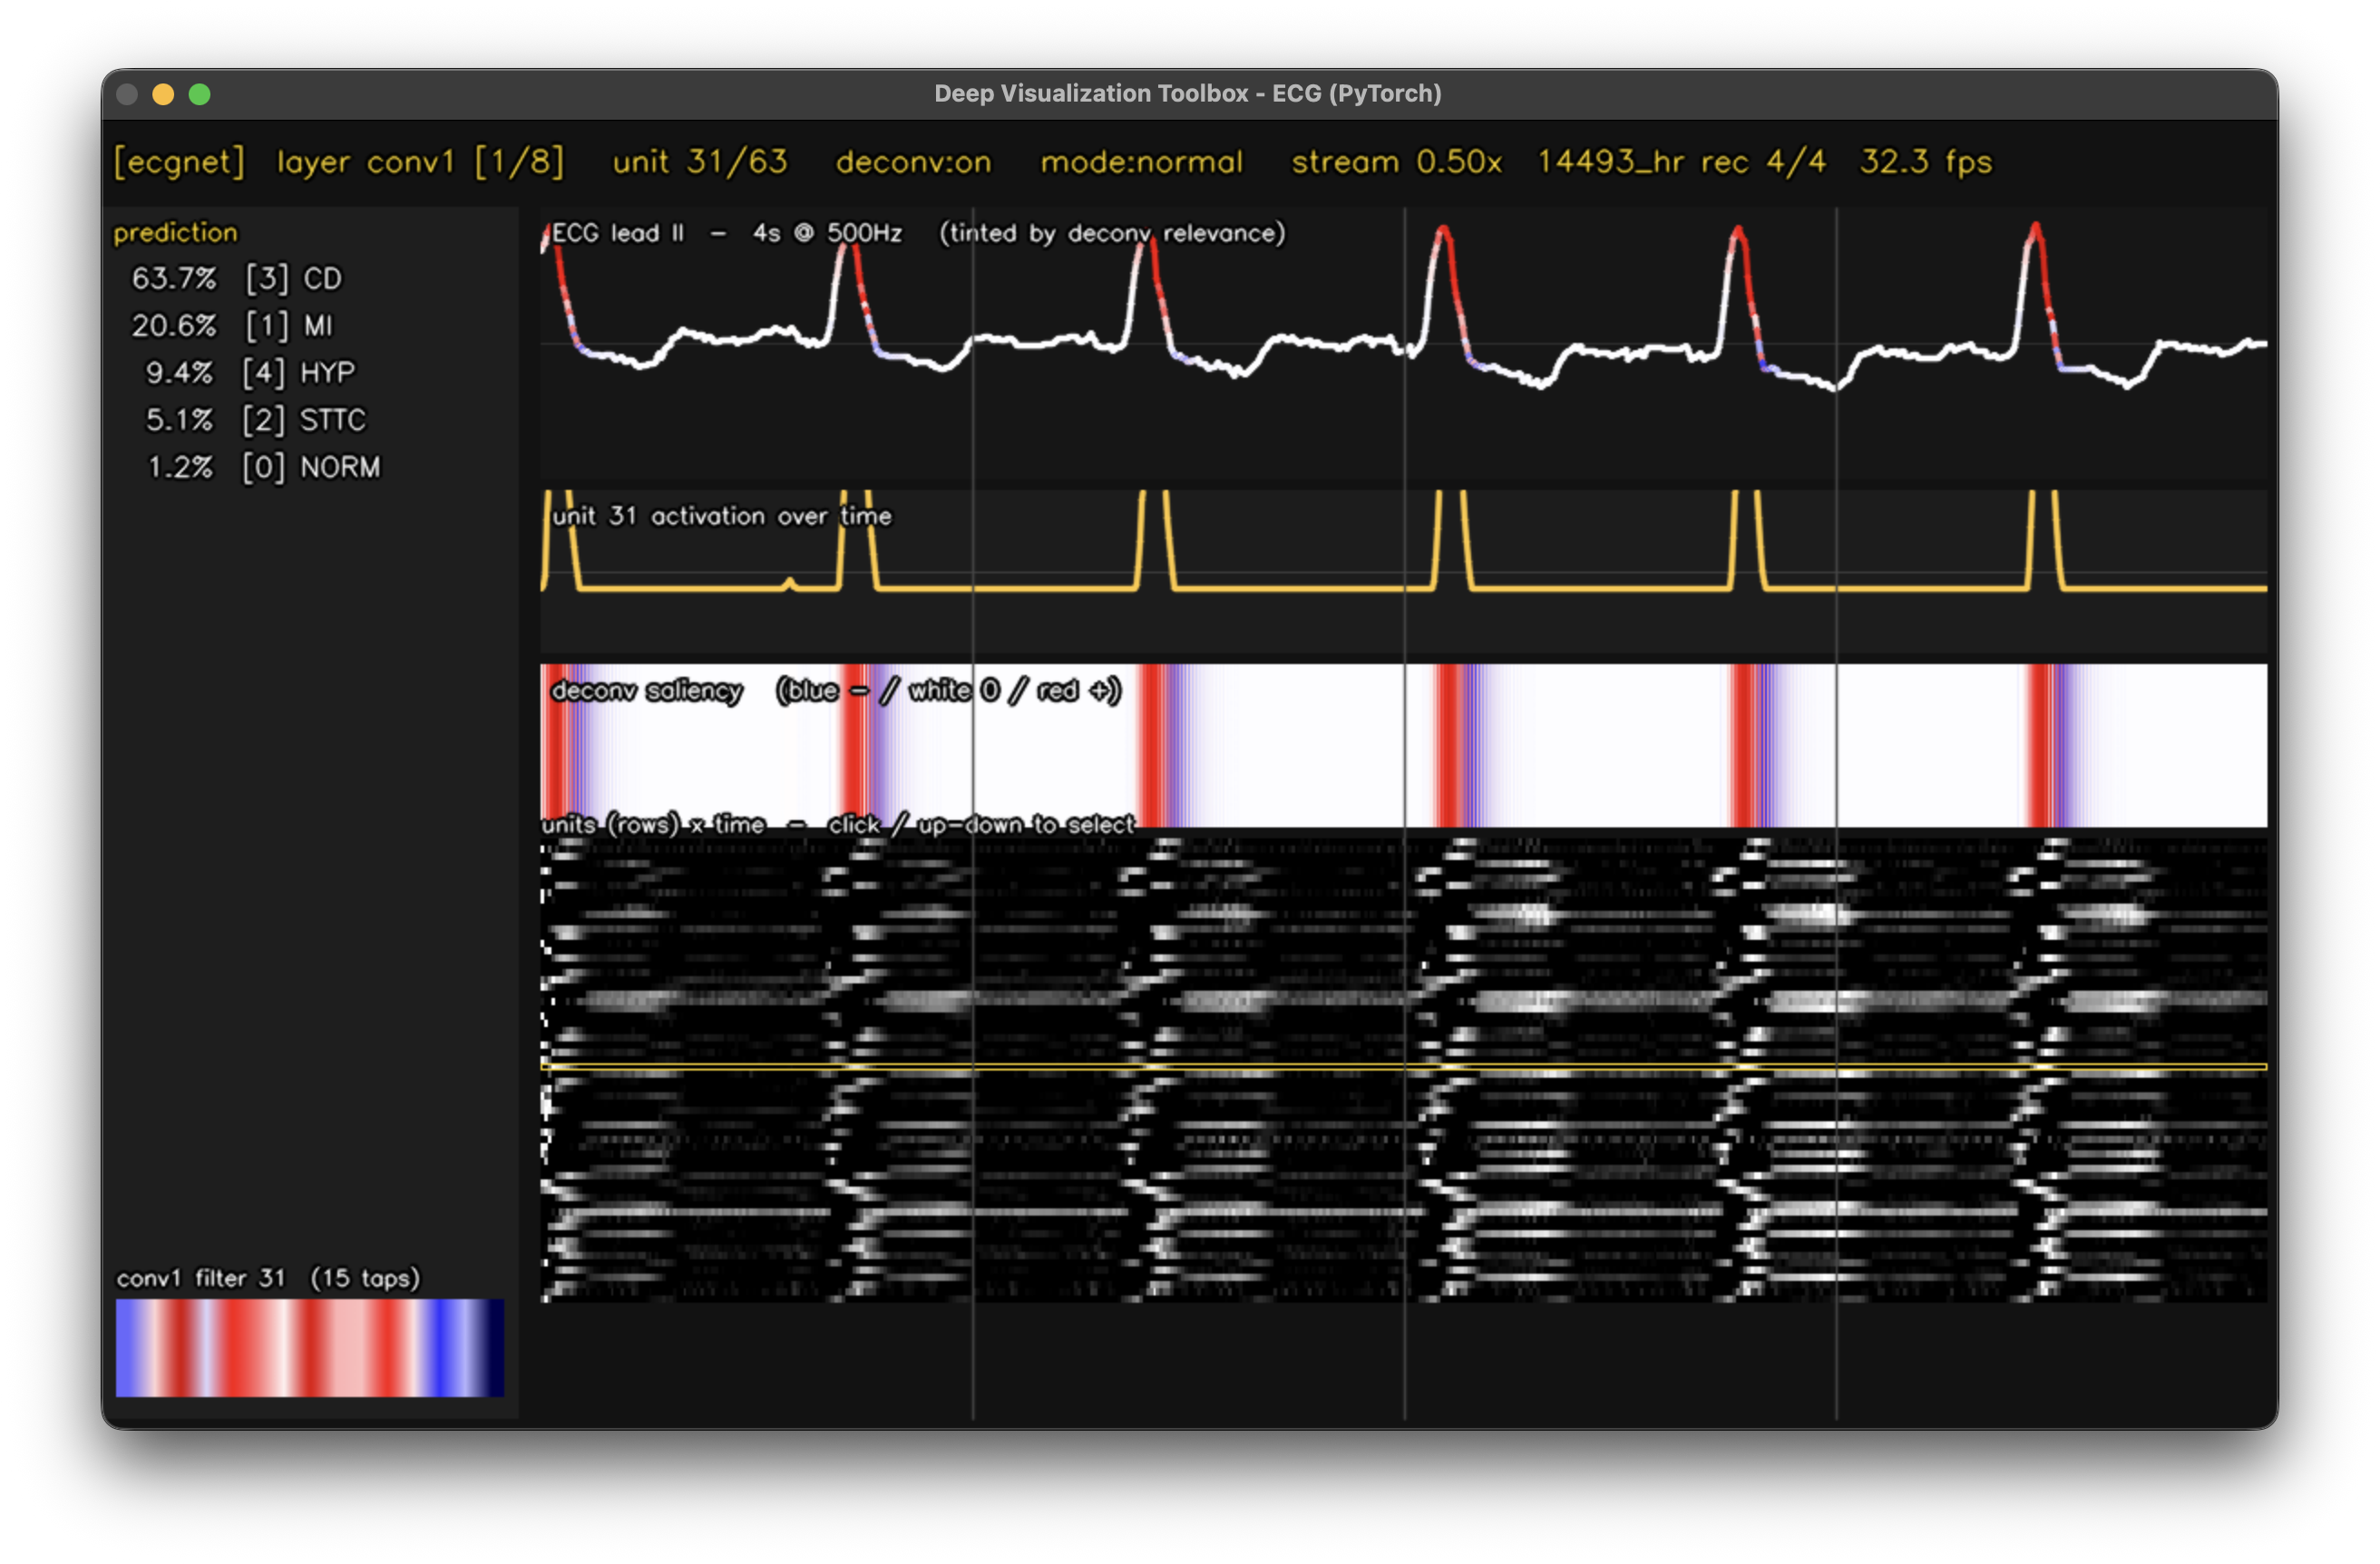The width and height of the screenshot is (2380, 1564).
Task: Click the 'deconv:on' status indicator
Action: [x=913, y=162]
